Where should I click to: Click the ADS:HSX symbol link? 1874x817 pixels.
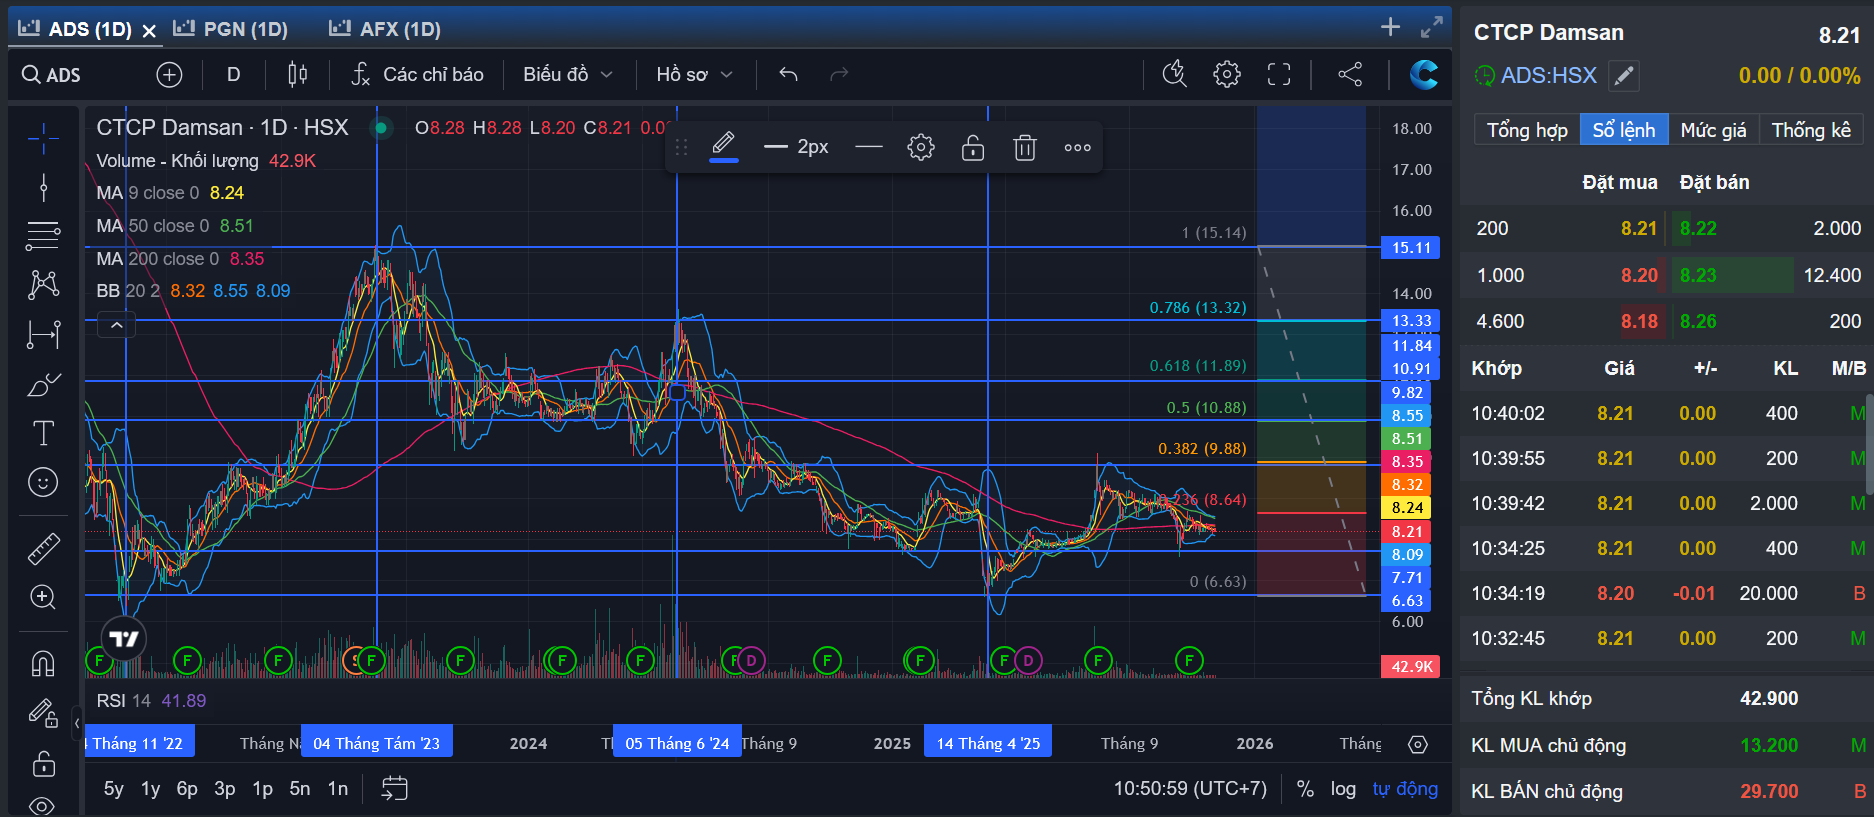[x=1548, y=76]
